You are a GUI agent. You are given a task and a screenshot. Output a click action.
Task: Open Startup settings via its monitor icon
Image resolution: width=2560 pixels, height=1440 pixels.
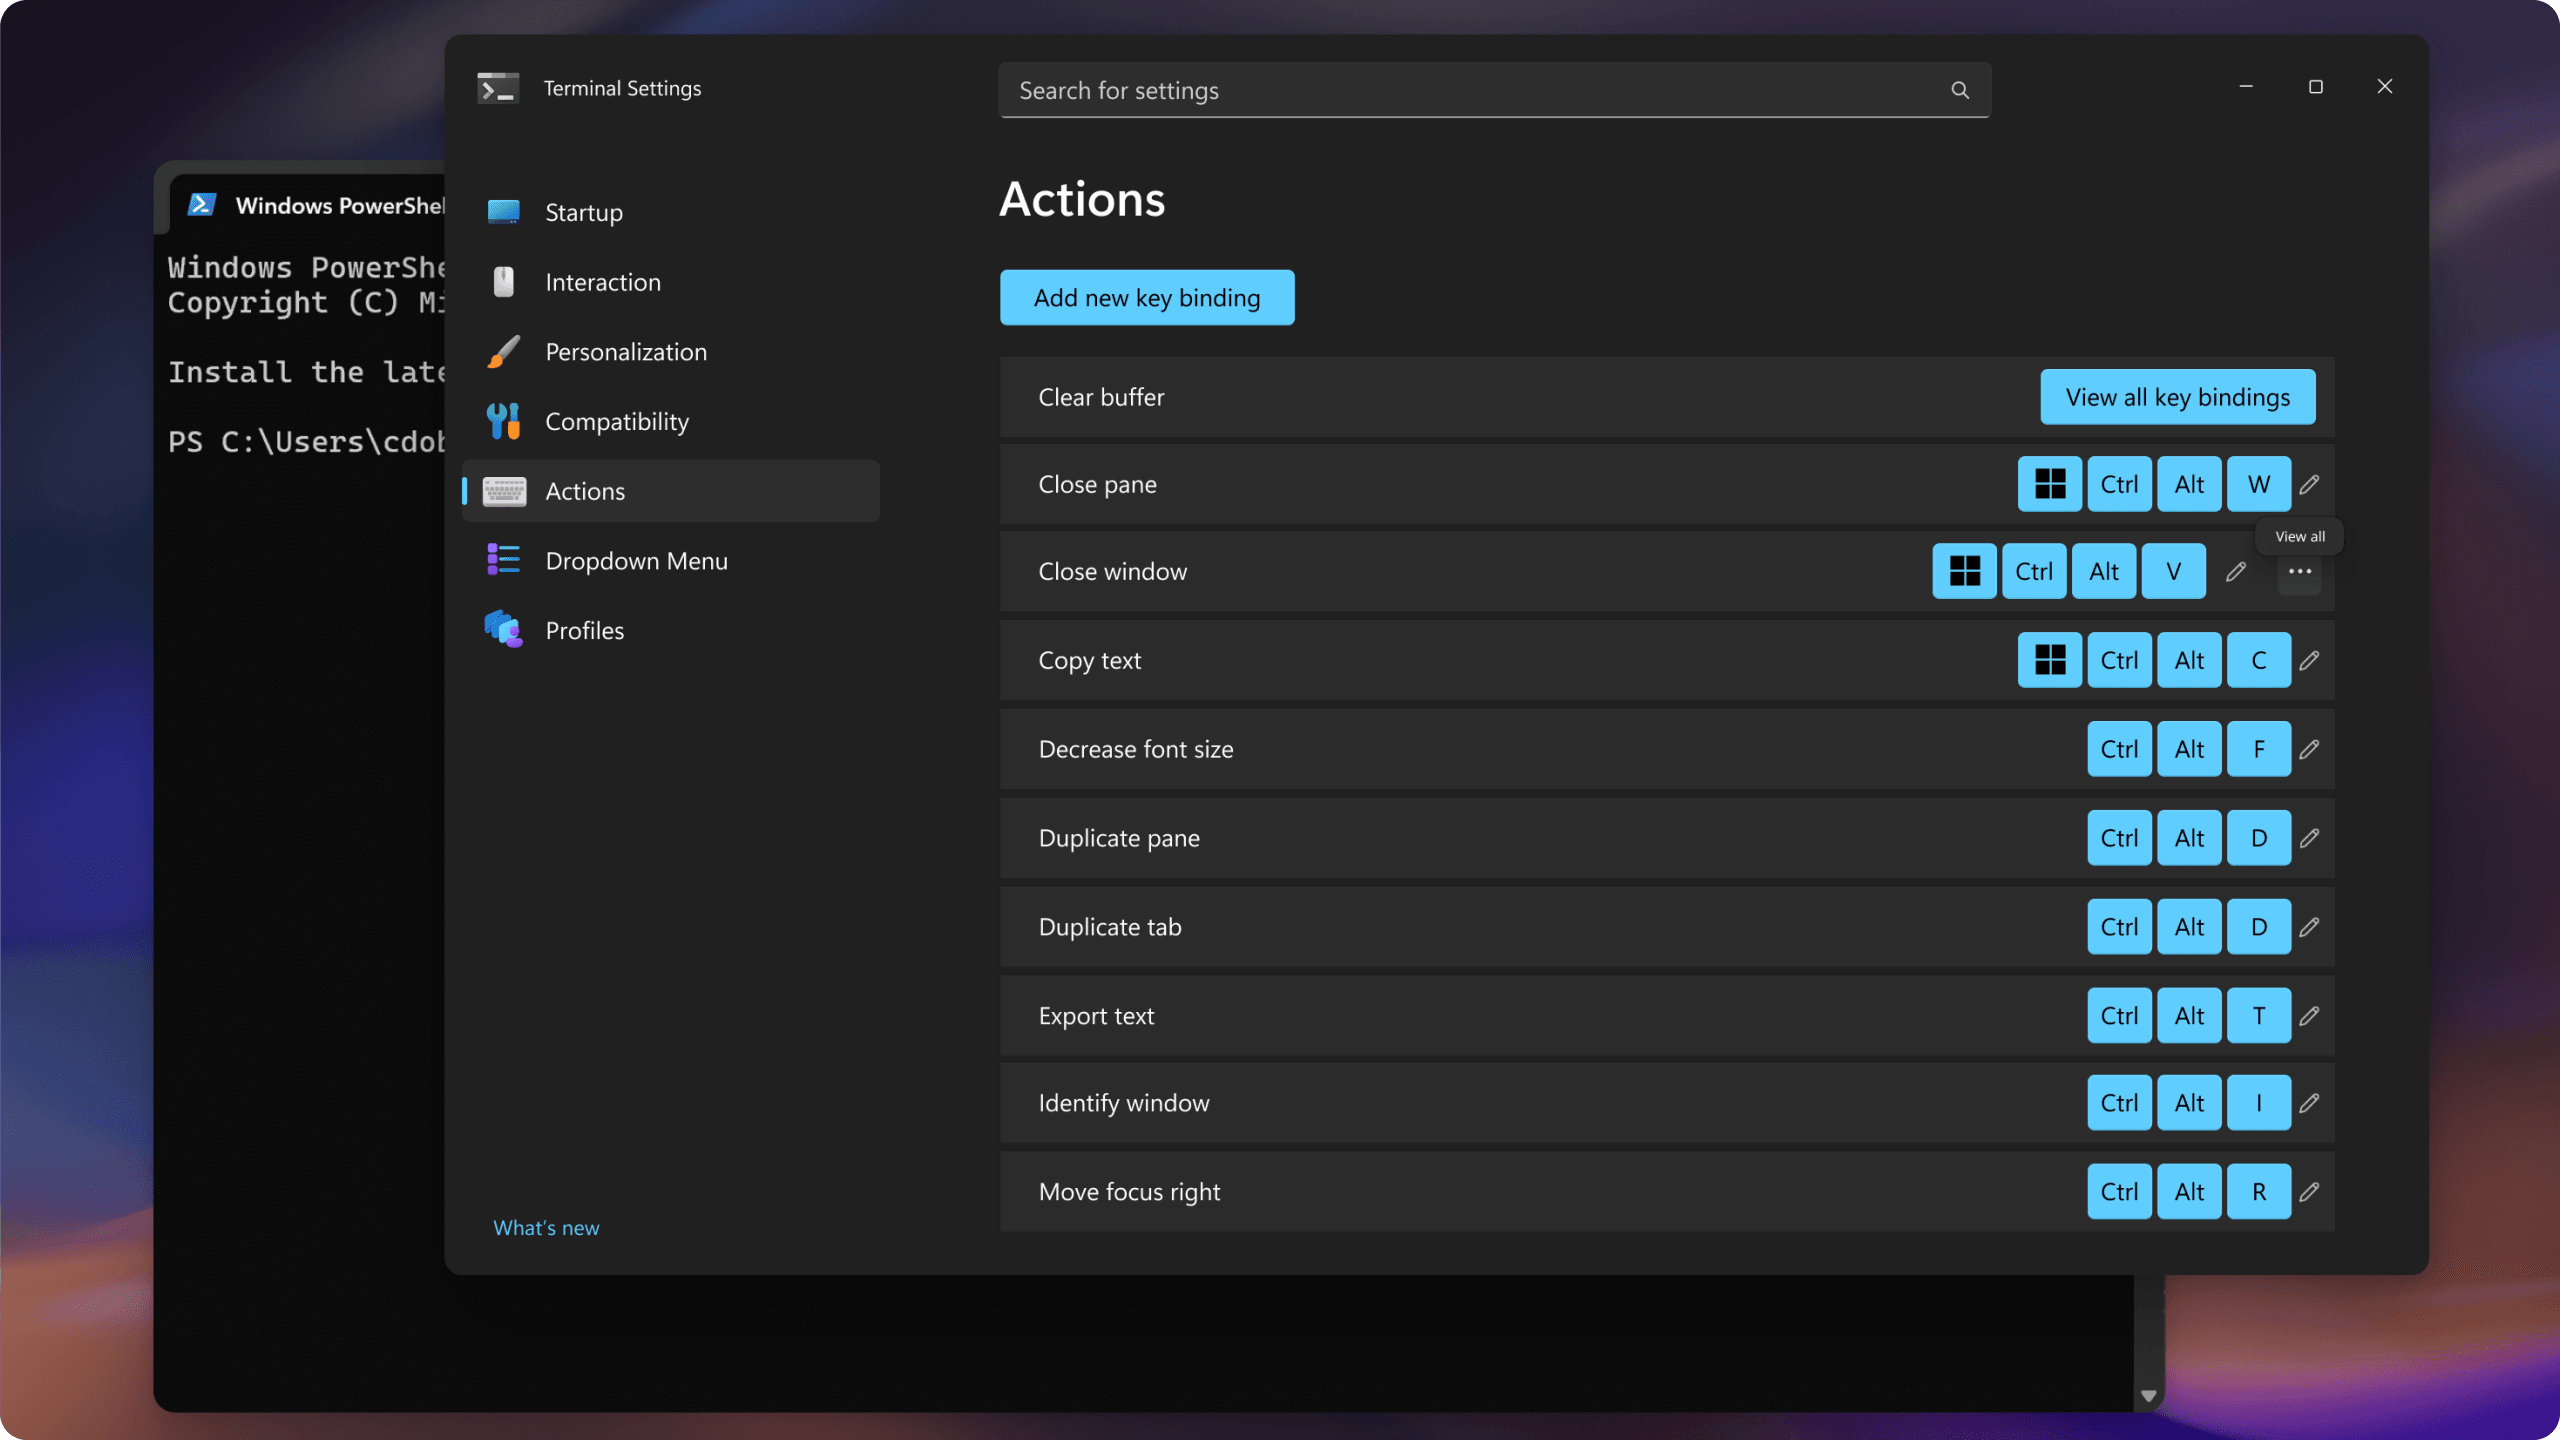(x=503, y=211)
